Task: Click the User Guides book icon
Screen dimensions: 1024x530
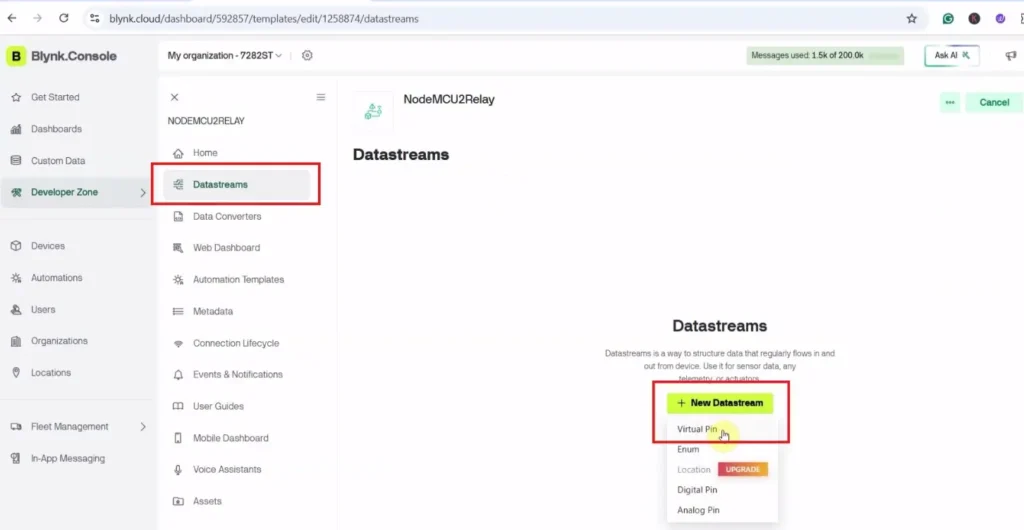Action: [178, 407]
